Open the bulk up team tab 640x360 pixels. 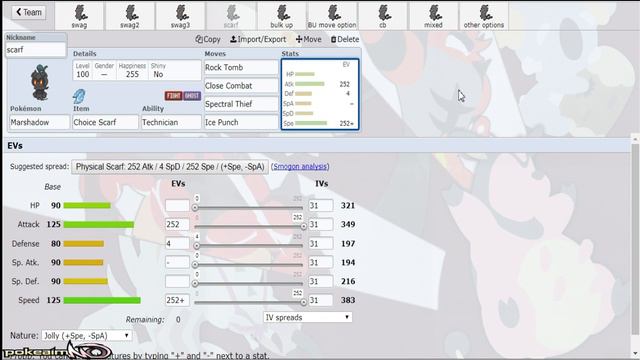(282, 16)
